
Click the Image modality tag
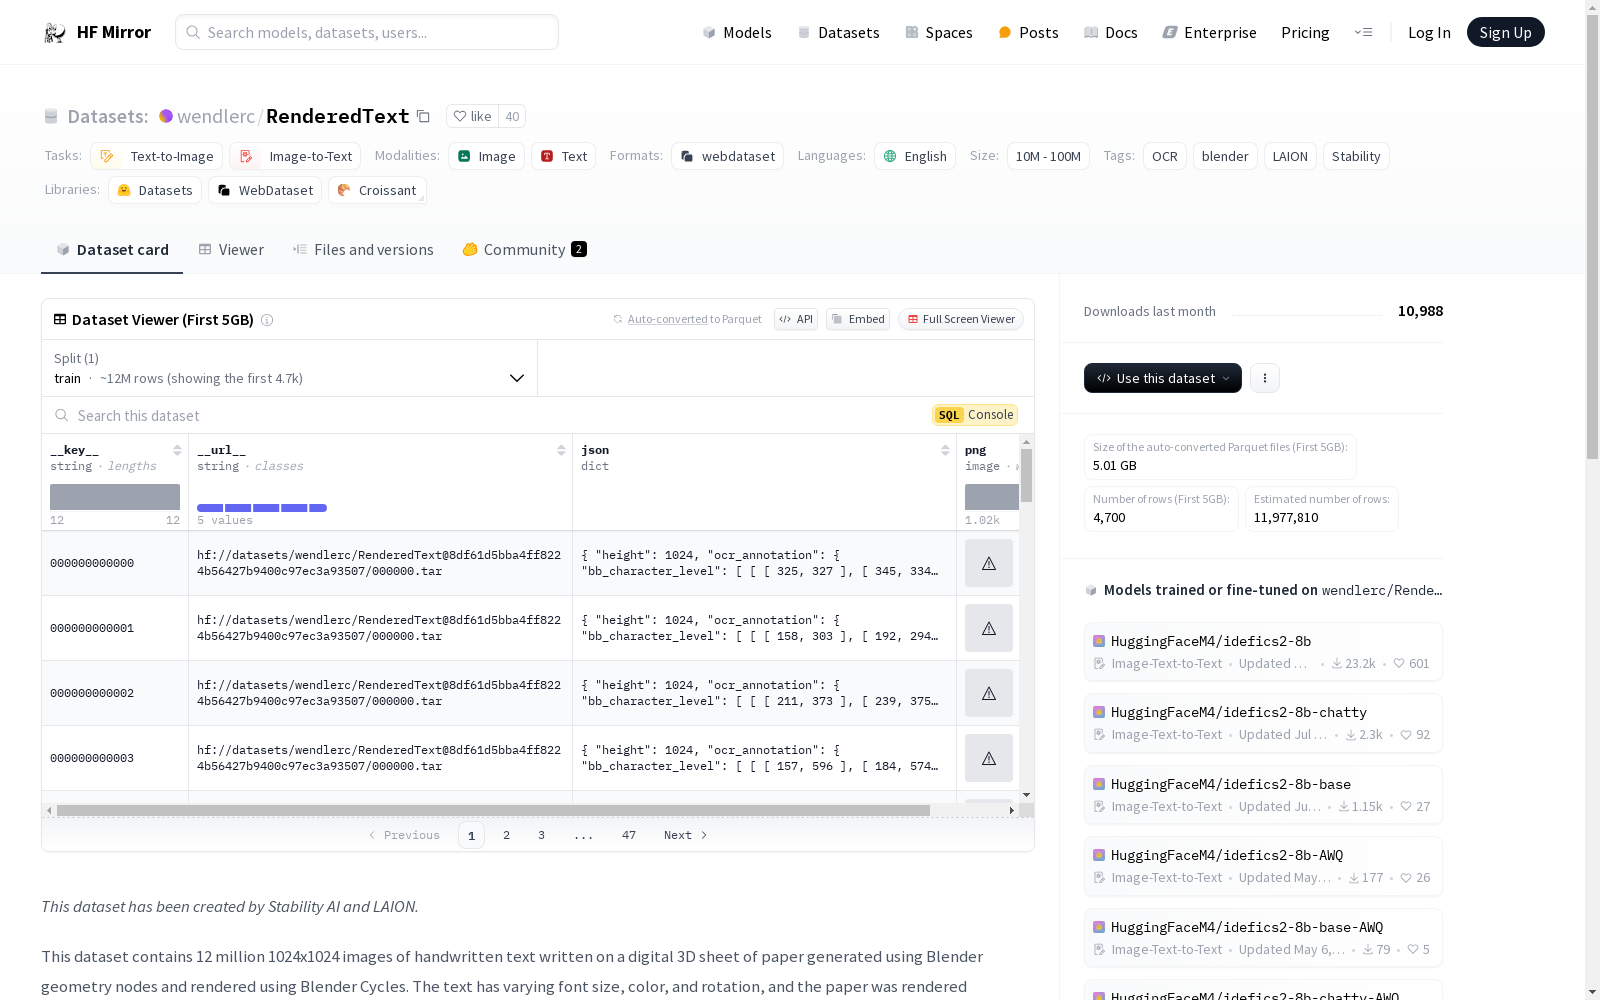click(486, 156)
